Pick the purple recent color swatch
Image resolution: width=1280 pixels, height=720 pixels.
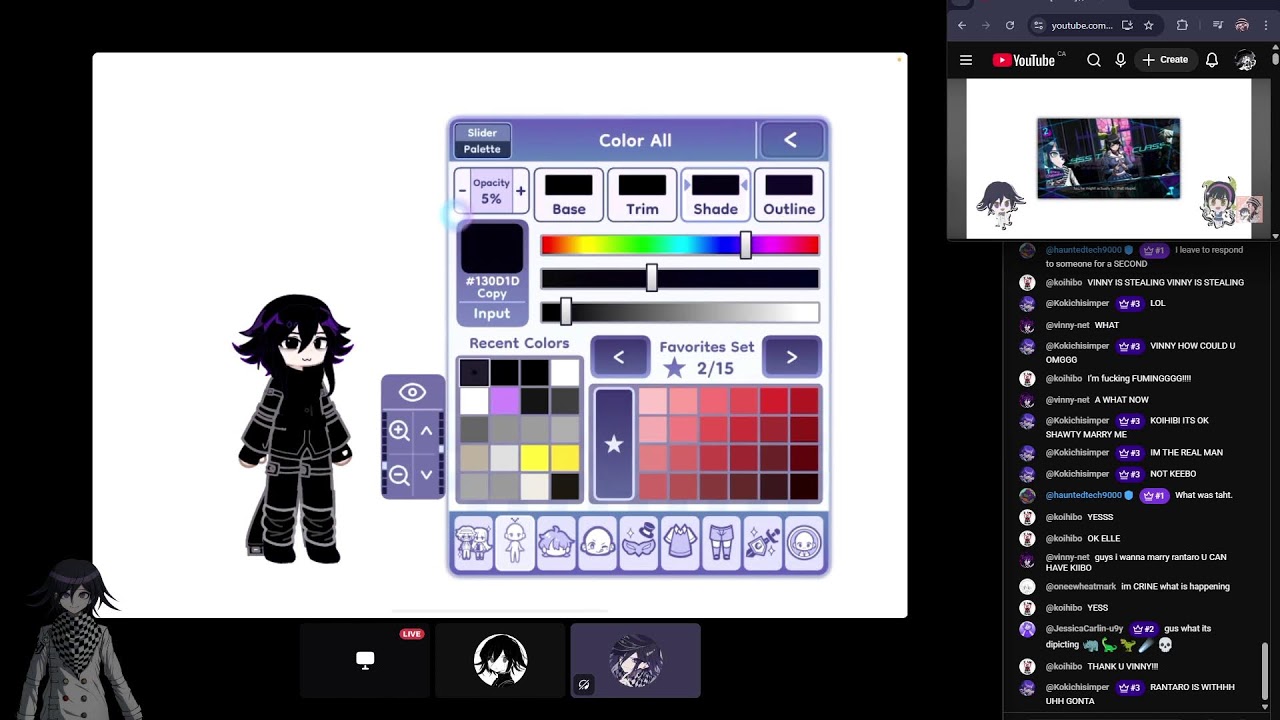[505, 401]
